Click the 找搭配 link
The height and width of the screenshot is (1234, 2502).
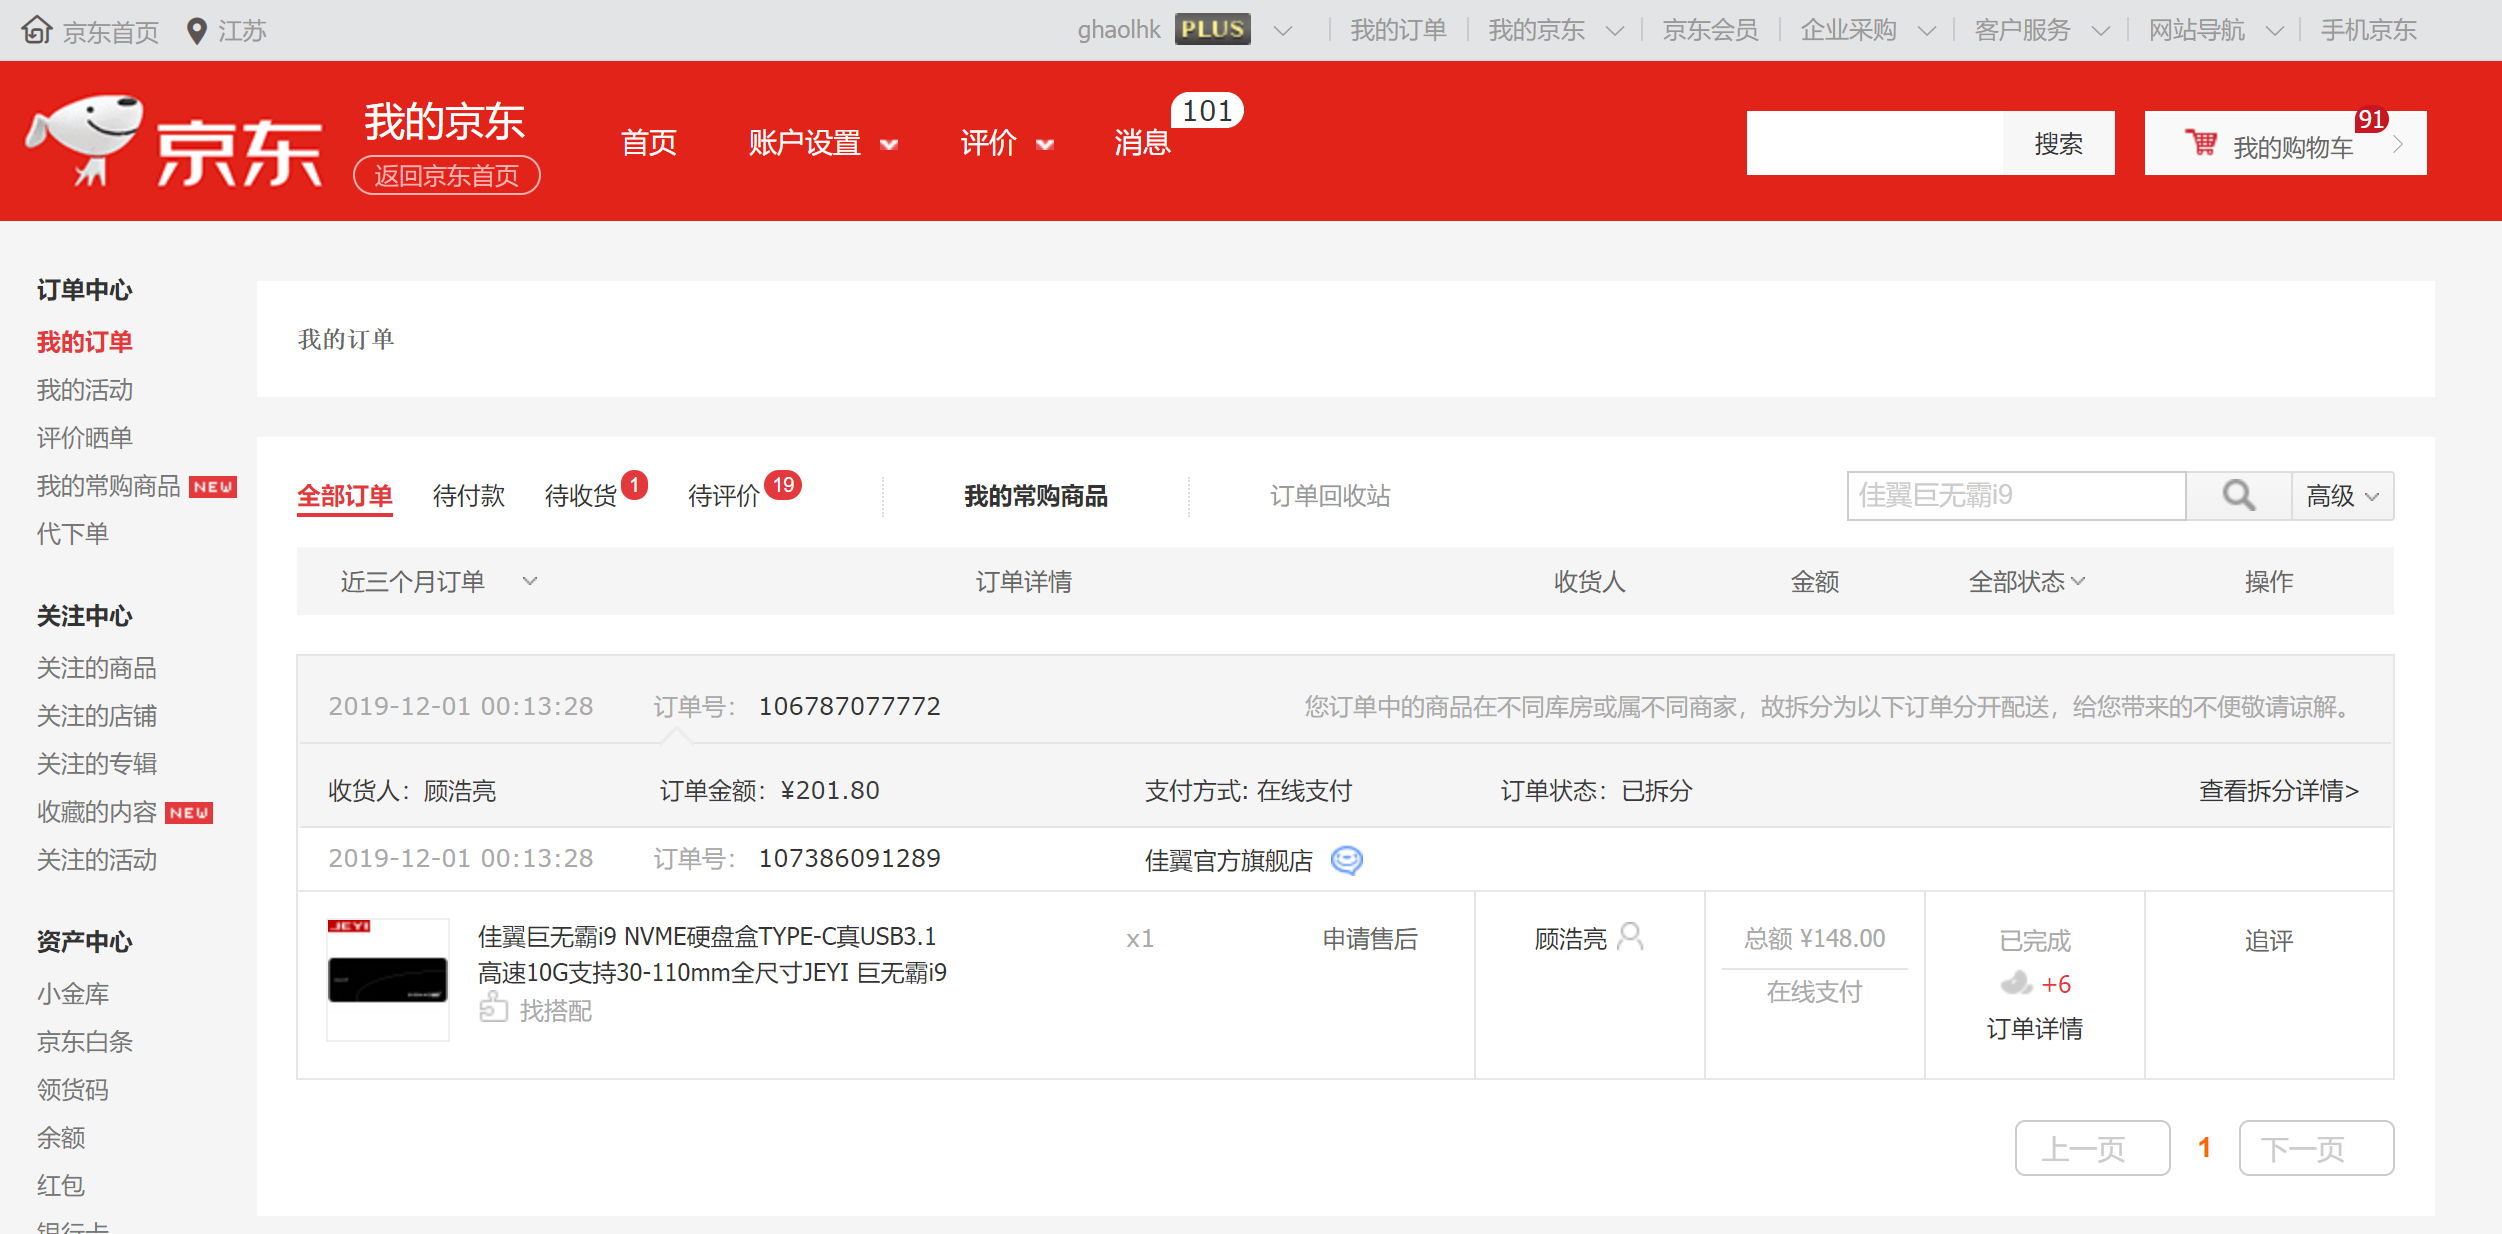coord(555,1011)
